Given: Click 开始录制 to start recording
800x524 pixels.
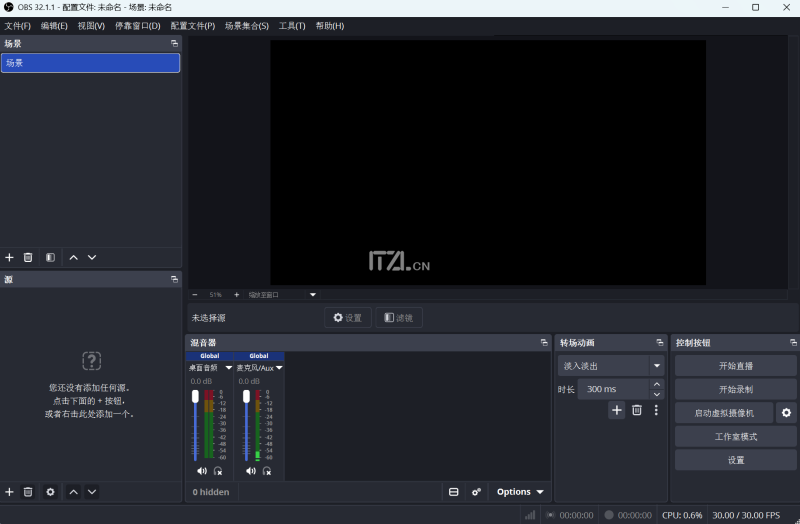Looking at the screenshot, I should click(736, 389).
